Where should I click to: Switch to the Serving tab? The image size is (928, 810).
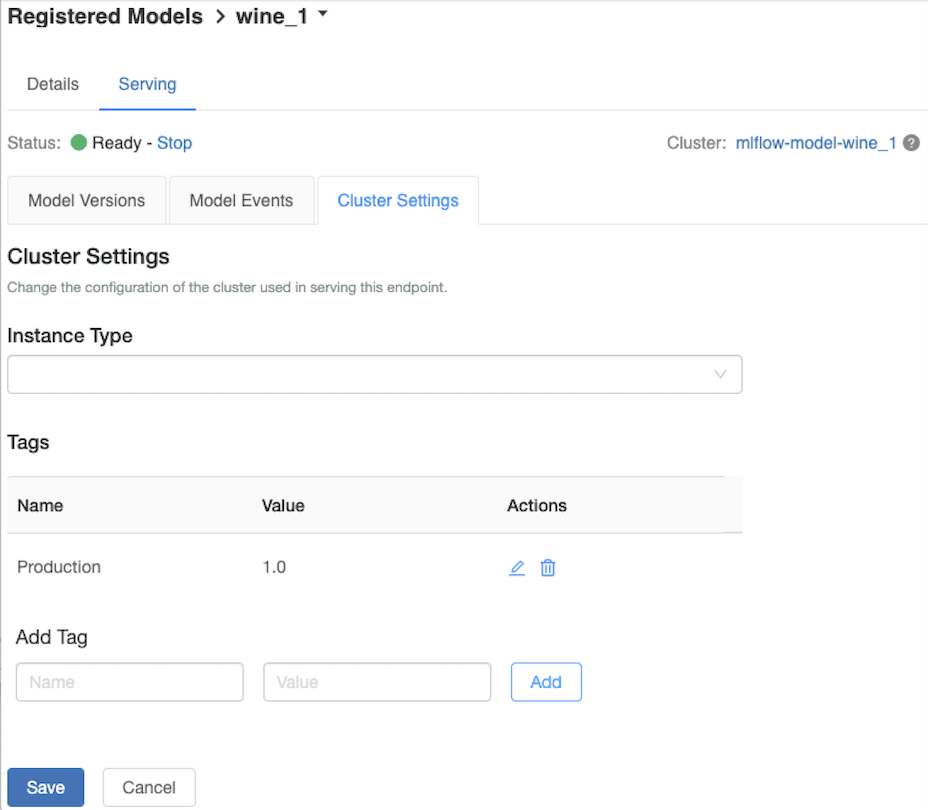(147, 84)
